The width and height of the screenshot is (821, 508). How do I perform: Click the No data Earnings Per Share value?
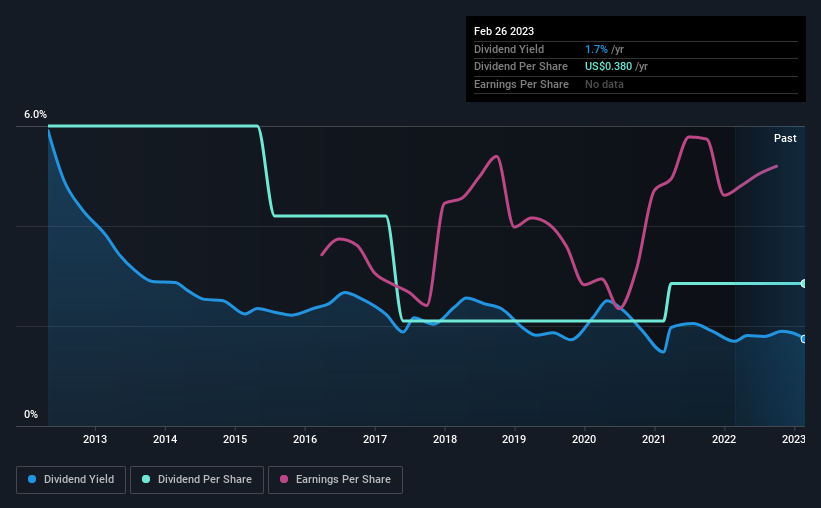pos(604,84)
